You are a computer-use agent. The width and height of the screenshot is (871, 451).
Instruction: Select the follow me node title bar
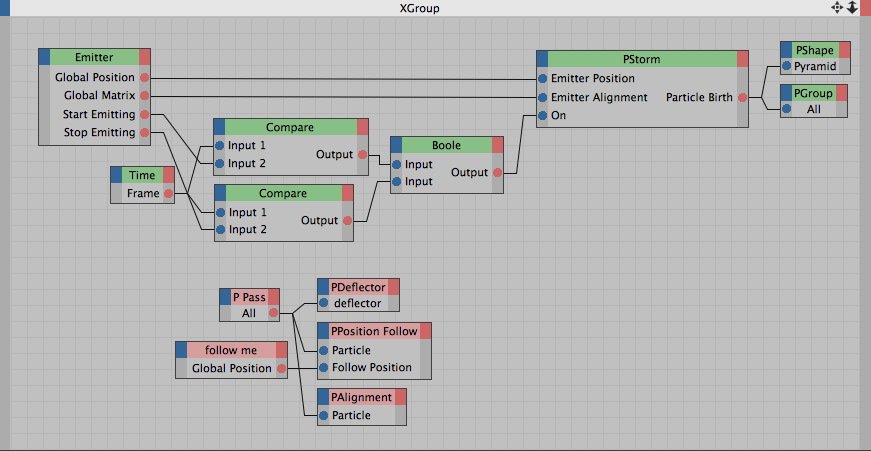pyautogui.click(x=231, y=350)
